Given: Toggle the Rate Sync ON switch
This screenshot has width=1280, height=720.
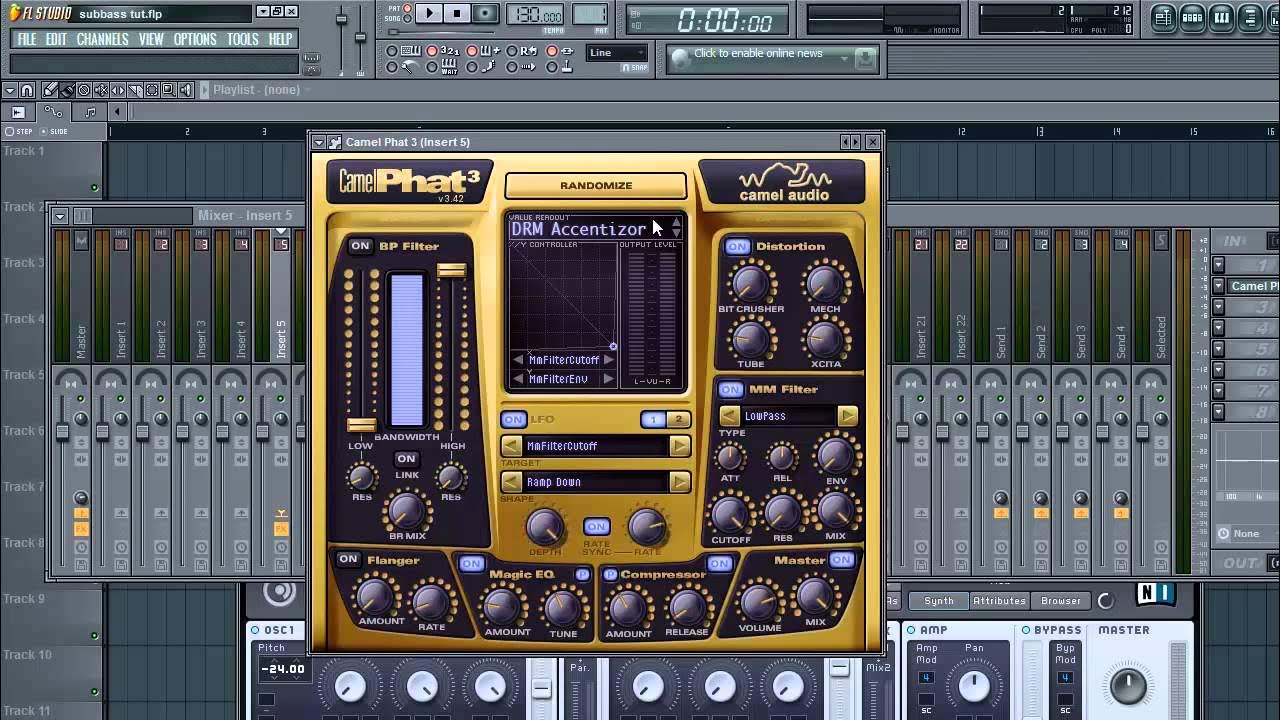Looking at the screenshot, I should (597, 526).
